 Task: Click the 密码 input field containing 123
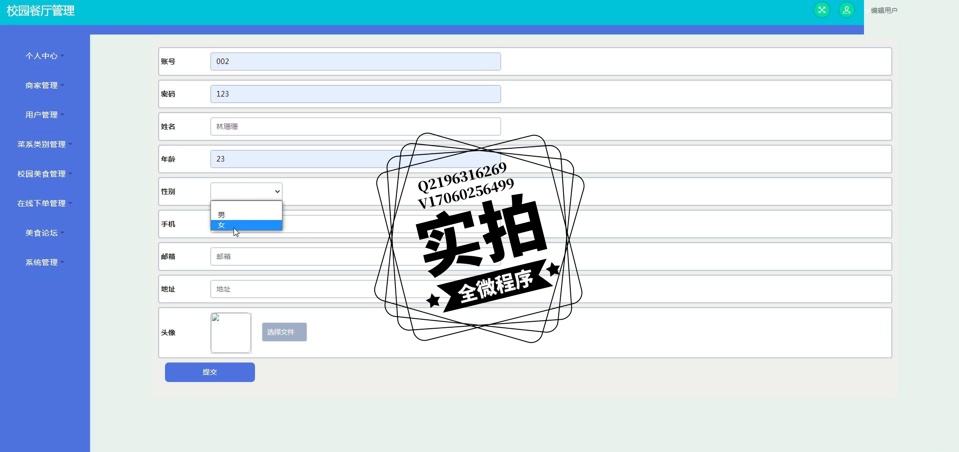click(x=355, y=94)
